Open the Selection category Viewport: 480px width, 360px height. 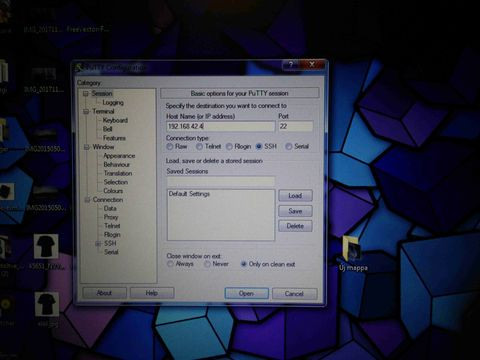pyautogui.click(x=116, y=182)
